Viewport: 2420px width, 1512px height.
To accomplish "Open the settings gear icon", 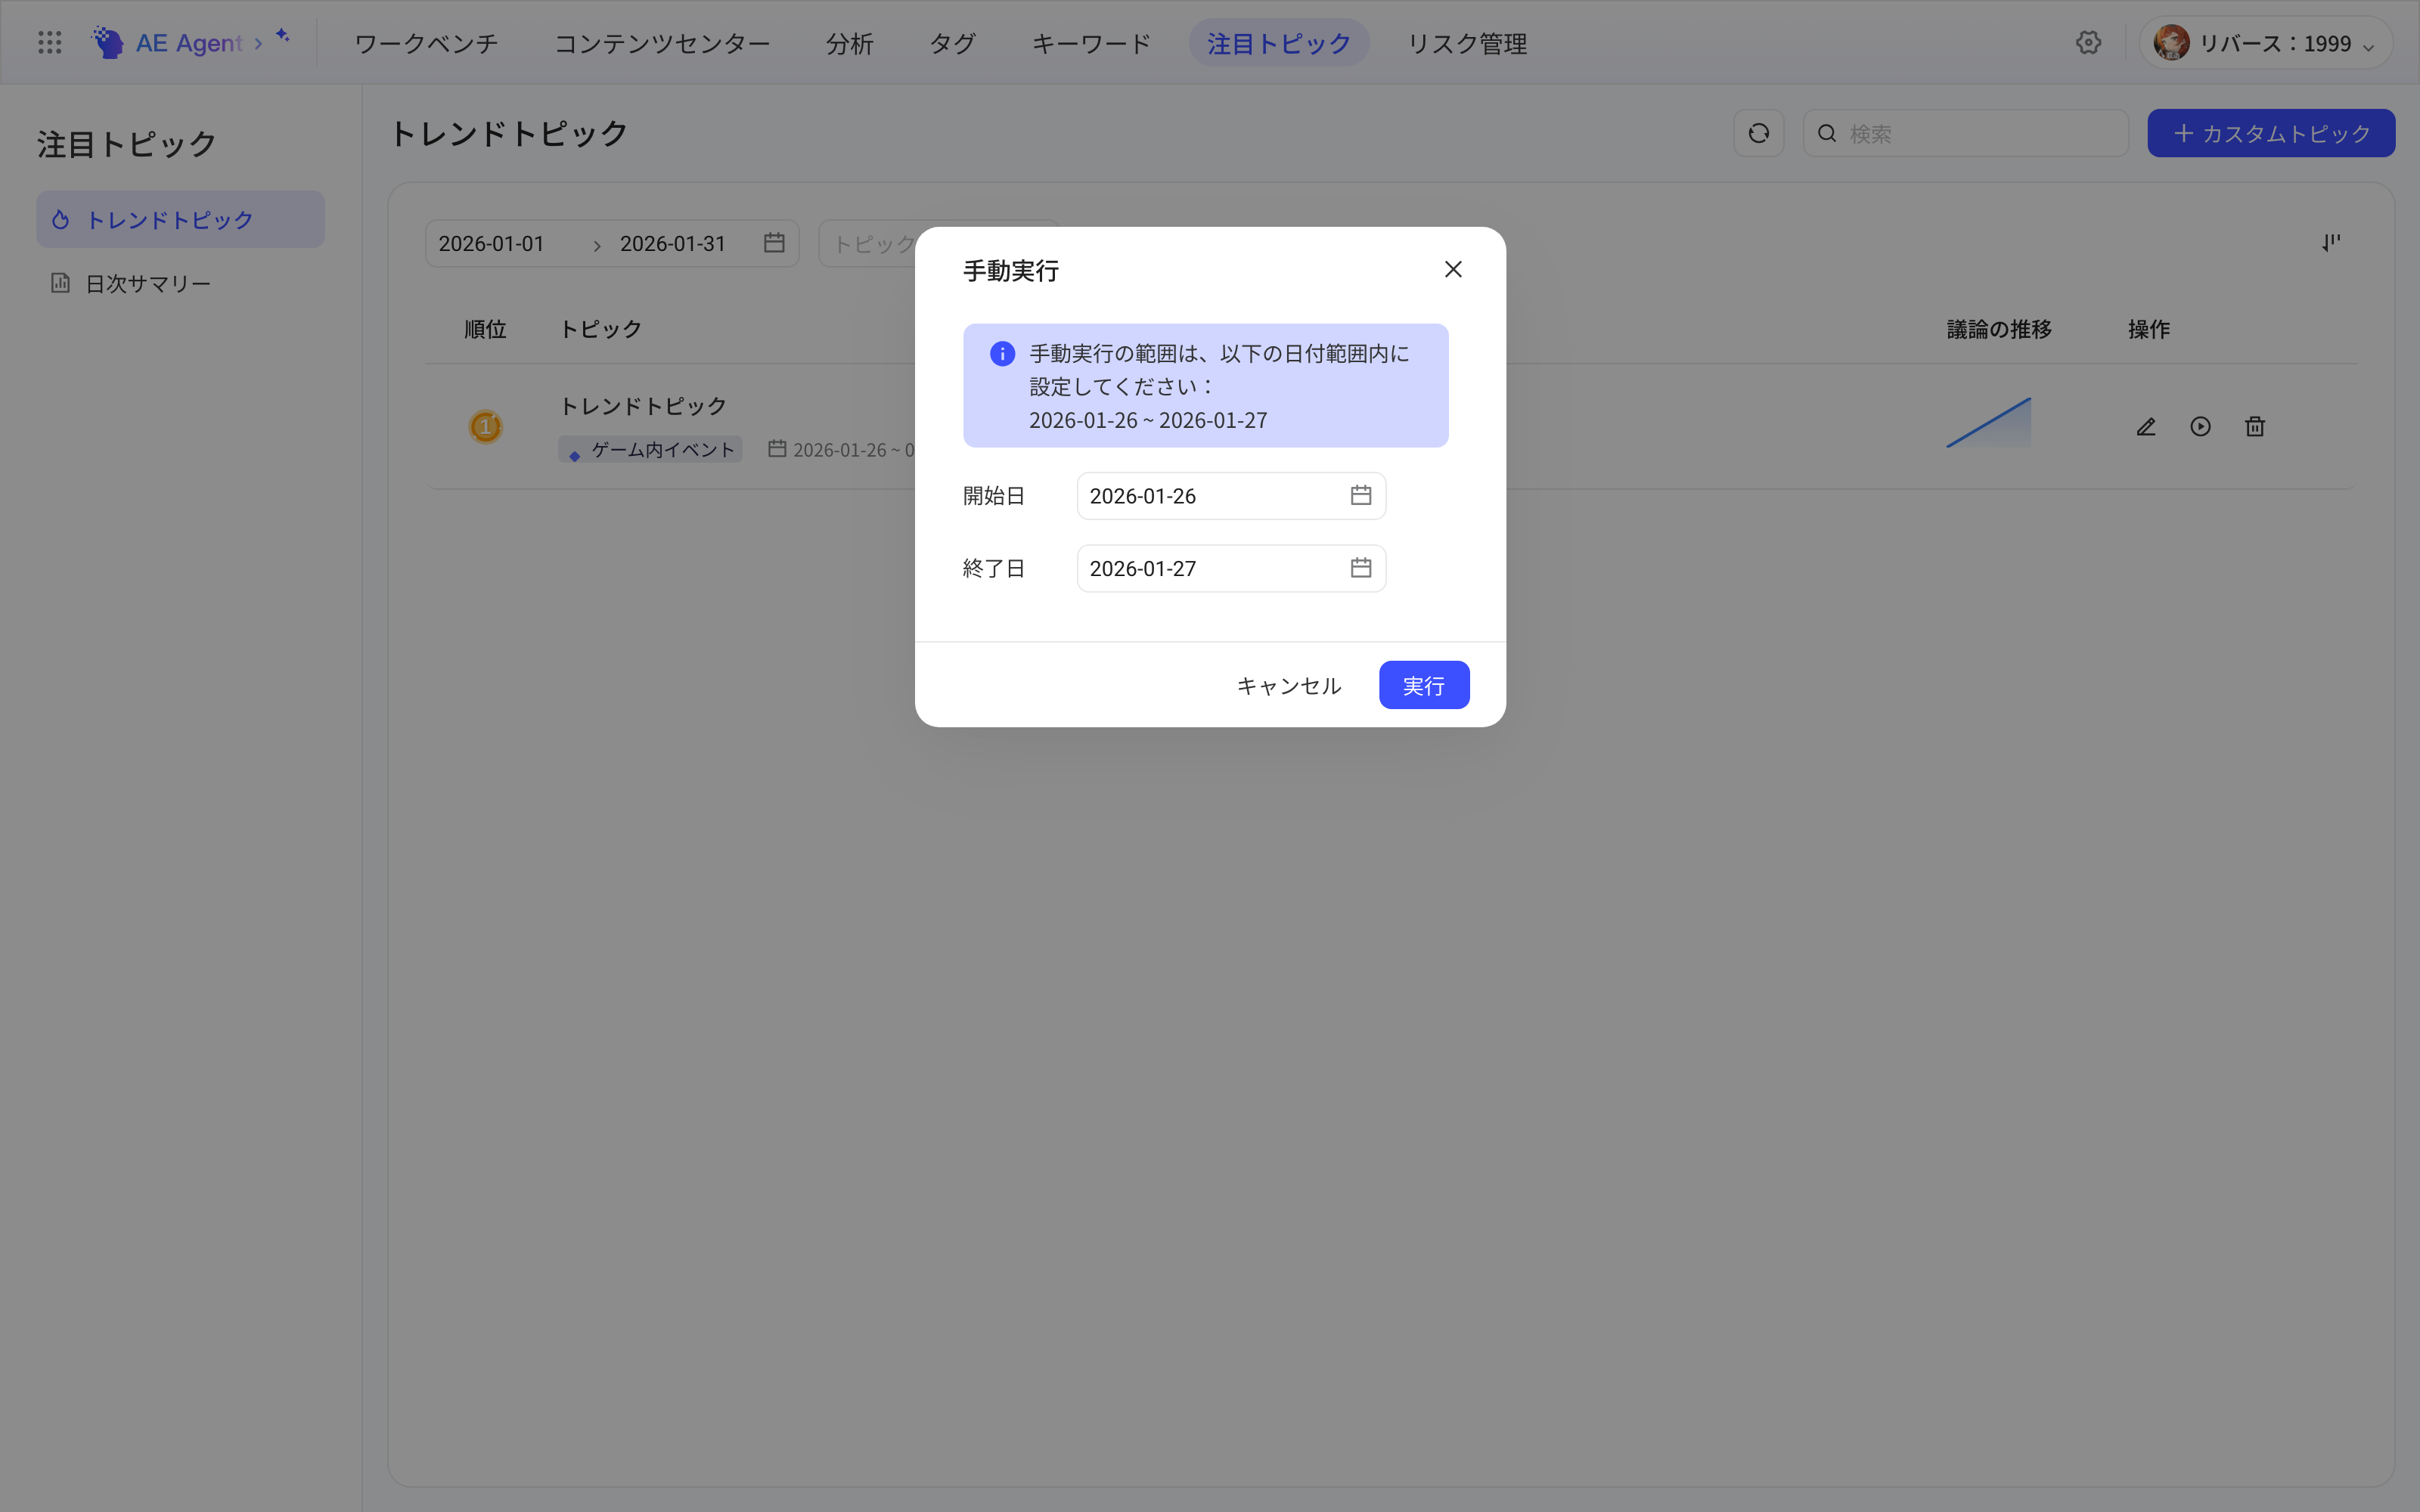I will pyautogui.click(x=2088, y=42).
